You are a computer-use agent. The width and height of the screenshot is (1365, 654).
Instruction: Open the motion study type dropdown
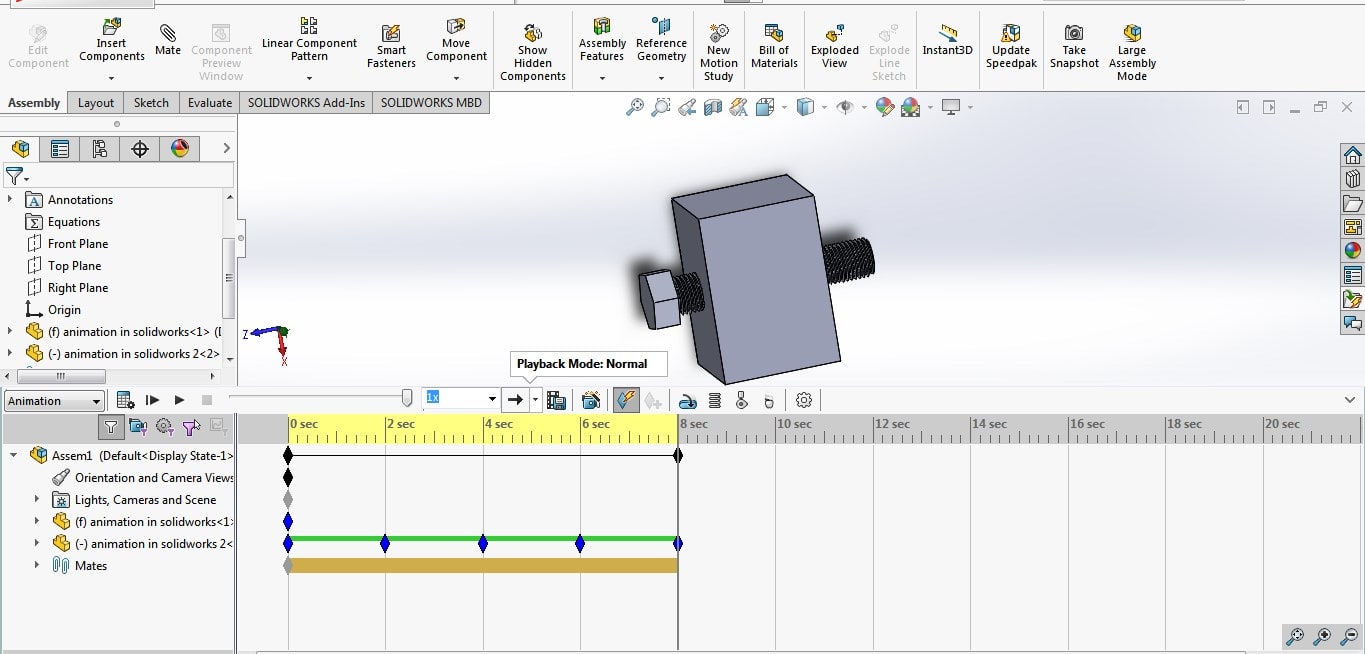pyautogui.click(x=55, y=401)
